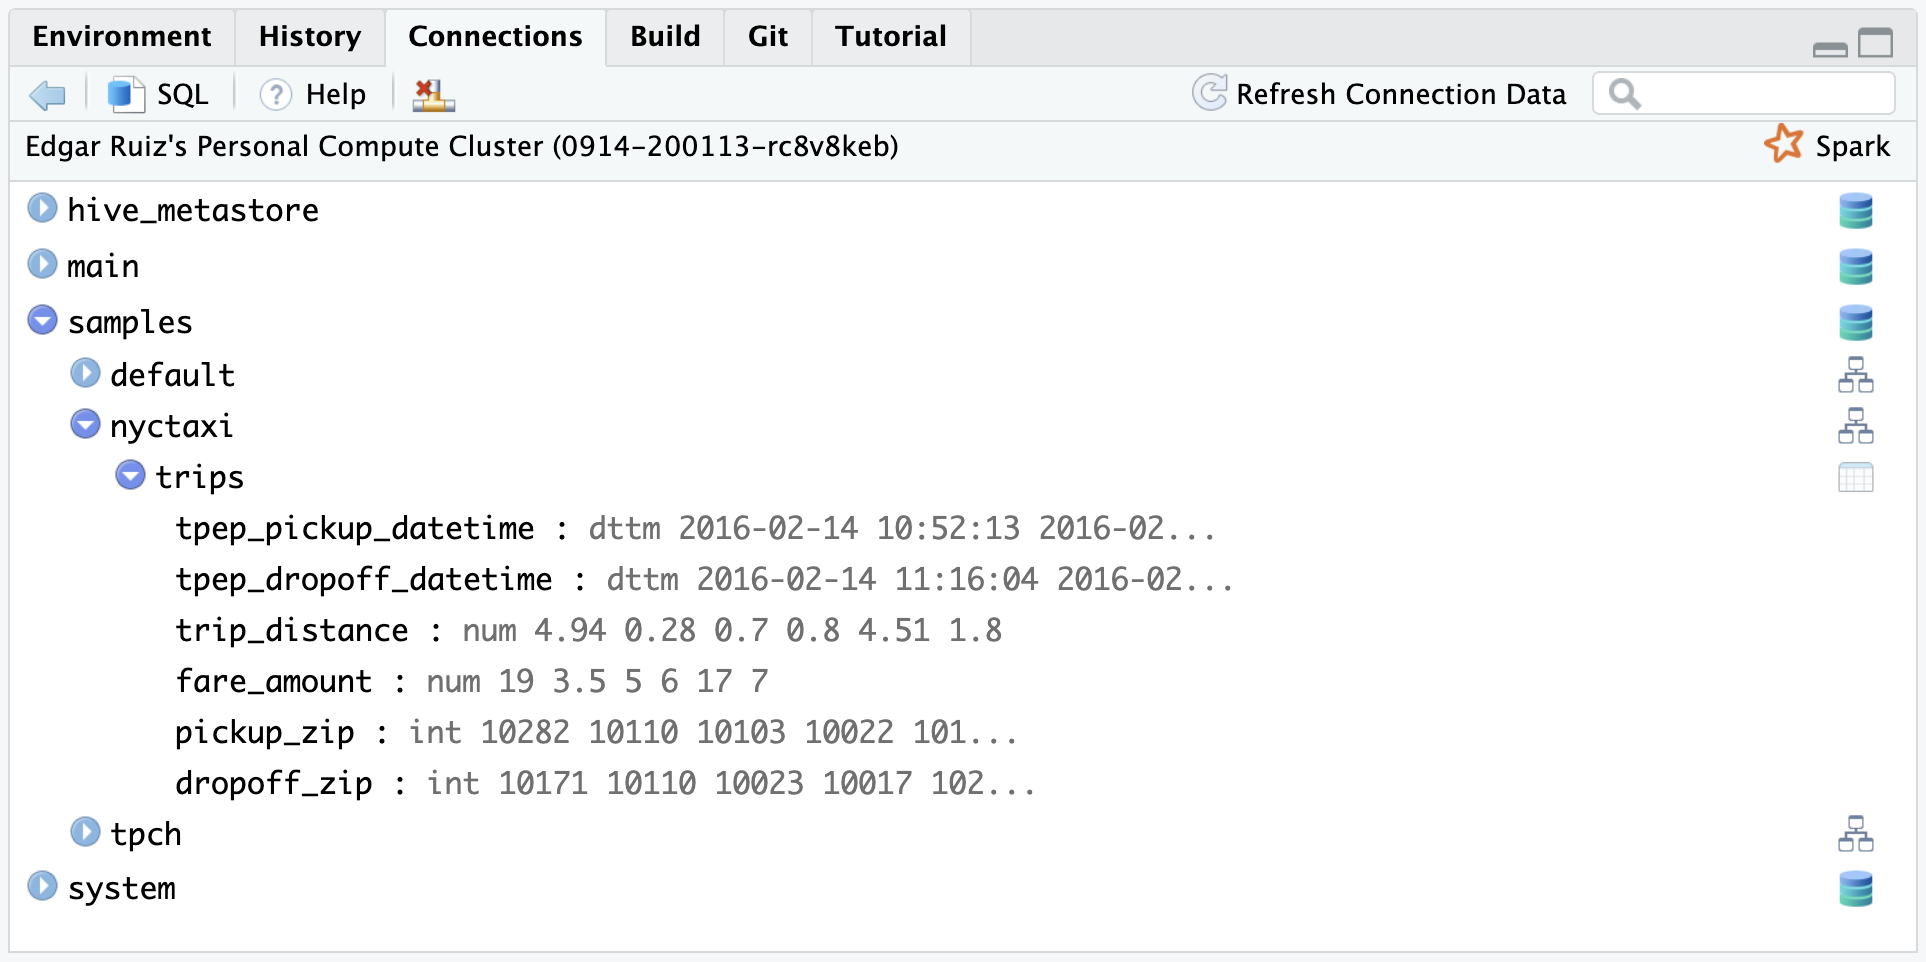
Task: Preview the trips table via grid icon
Action: [1855, 478]
